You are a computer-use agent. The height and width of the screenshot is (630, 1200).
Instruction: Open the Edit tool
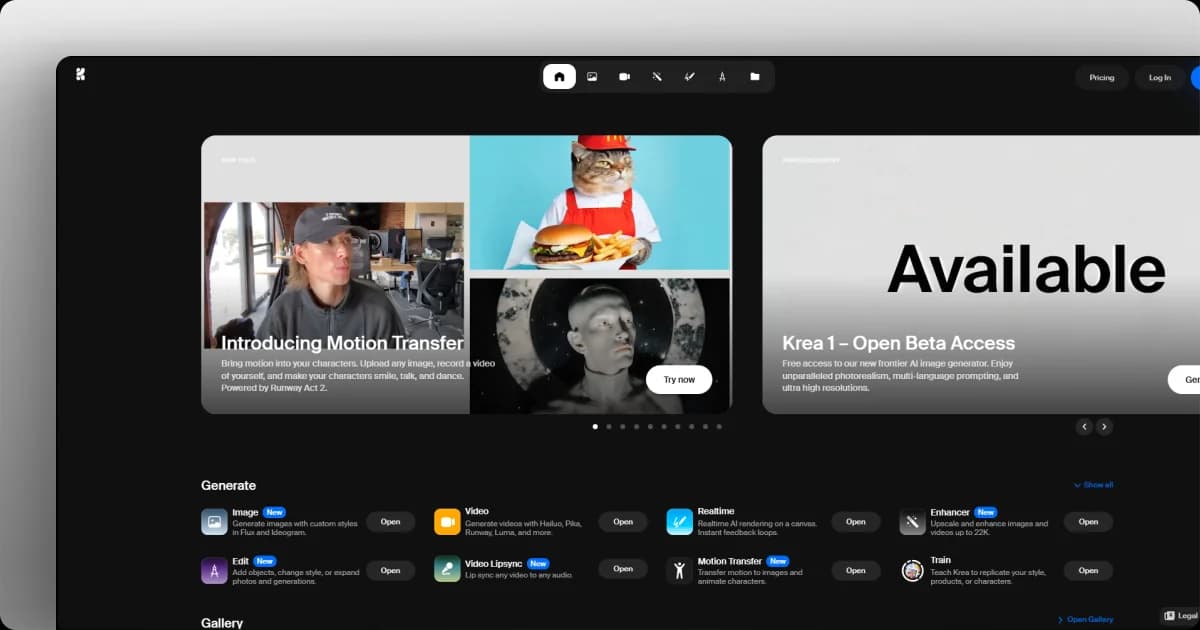pyautogui.click(x=390, y=570)
